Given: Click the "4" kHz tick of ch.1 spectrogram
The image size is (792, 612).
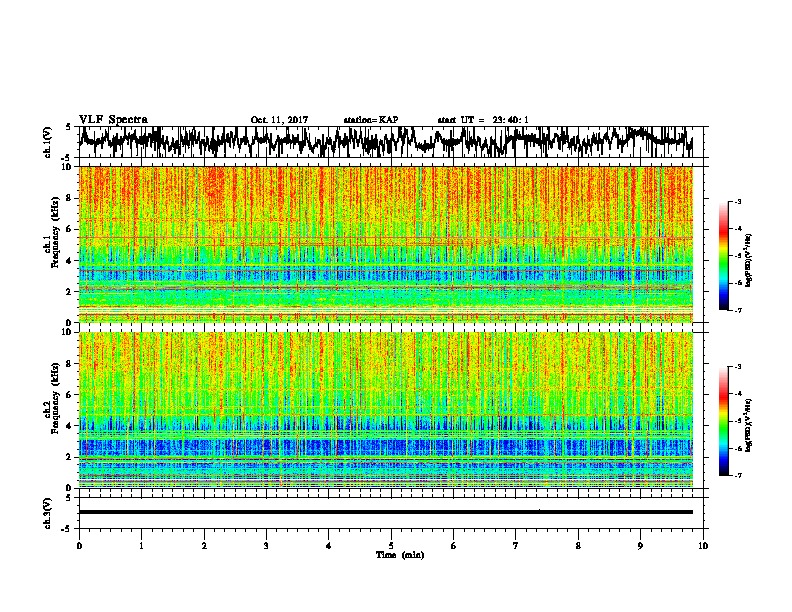Looking at the screenshot, I should [71, 261].
